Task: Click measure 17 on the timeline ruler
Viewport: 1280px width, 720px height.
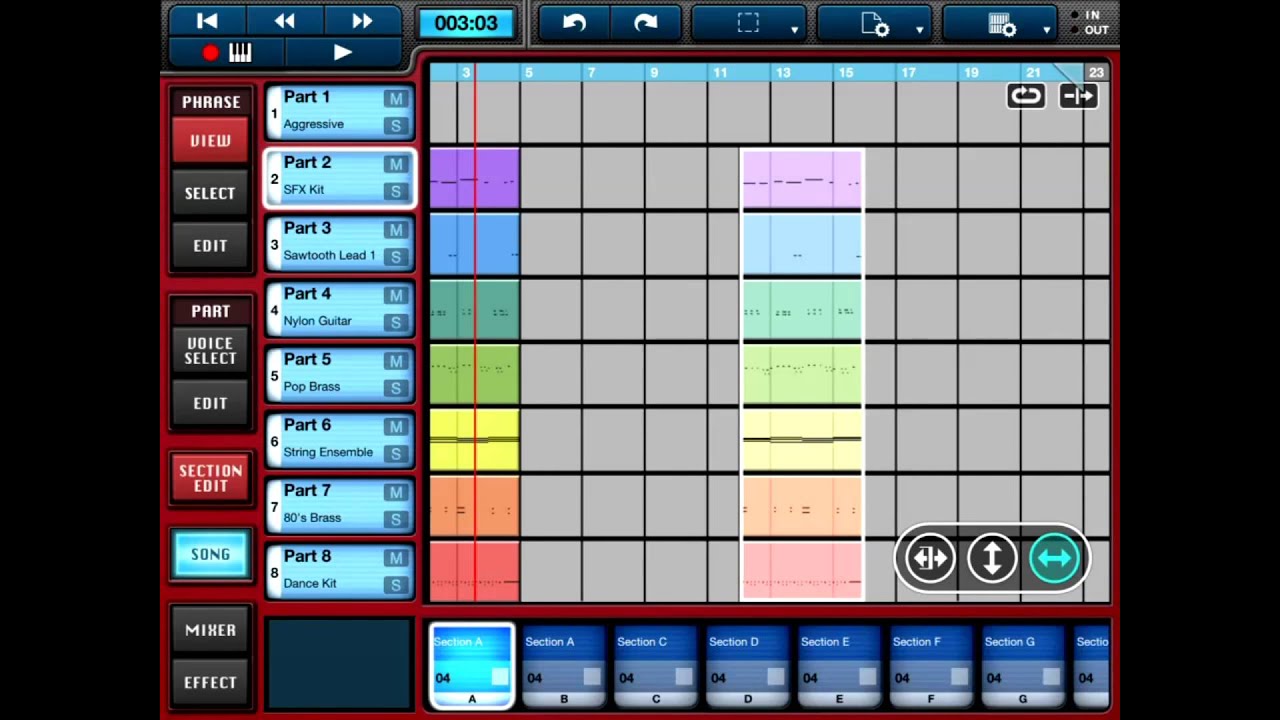Action: tap(908, 72)
